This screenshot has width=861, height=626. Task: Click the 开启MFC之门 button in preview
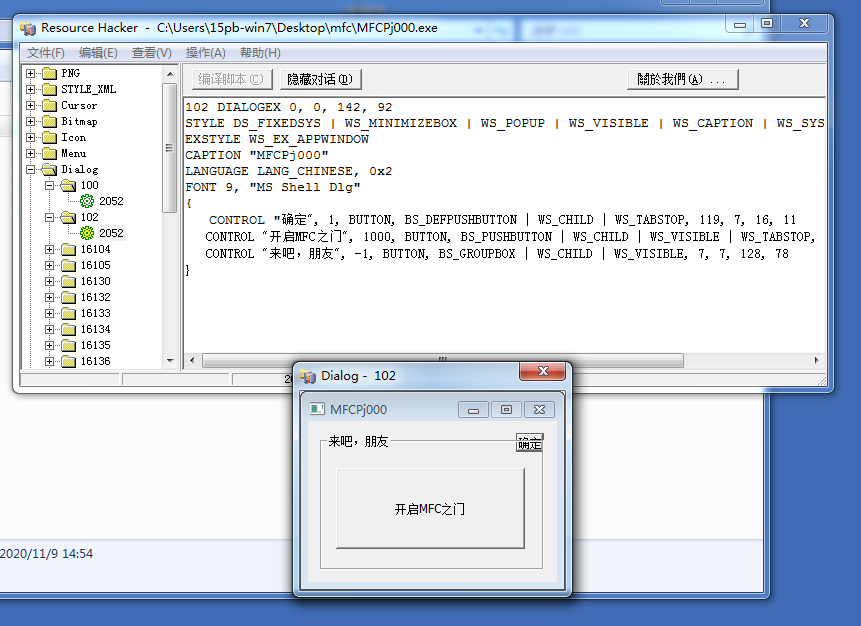(430, 508)
